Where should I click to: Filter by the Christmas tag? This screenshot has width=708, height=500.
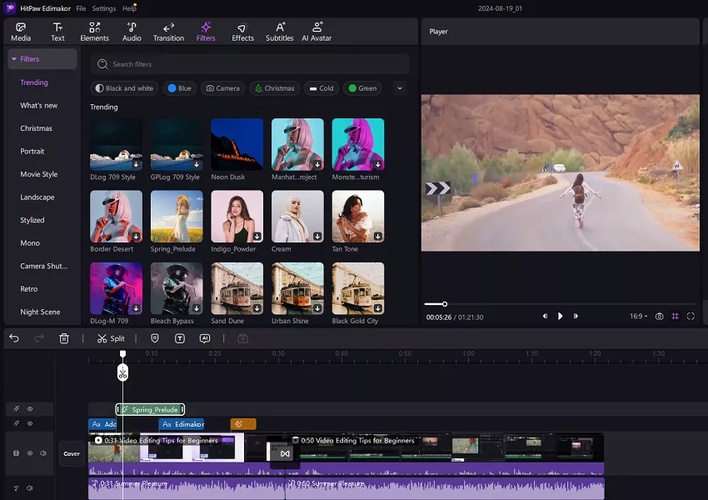tap(275, 88)
